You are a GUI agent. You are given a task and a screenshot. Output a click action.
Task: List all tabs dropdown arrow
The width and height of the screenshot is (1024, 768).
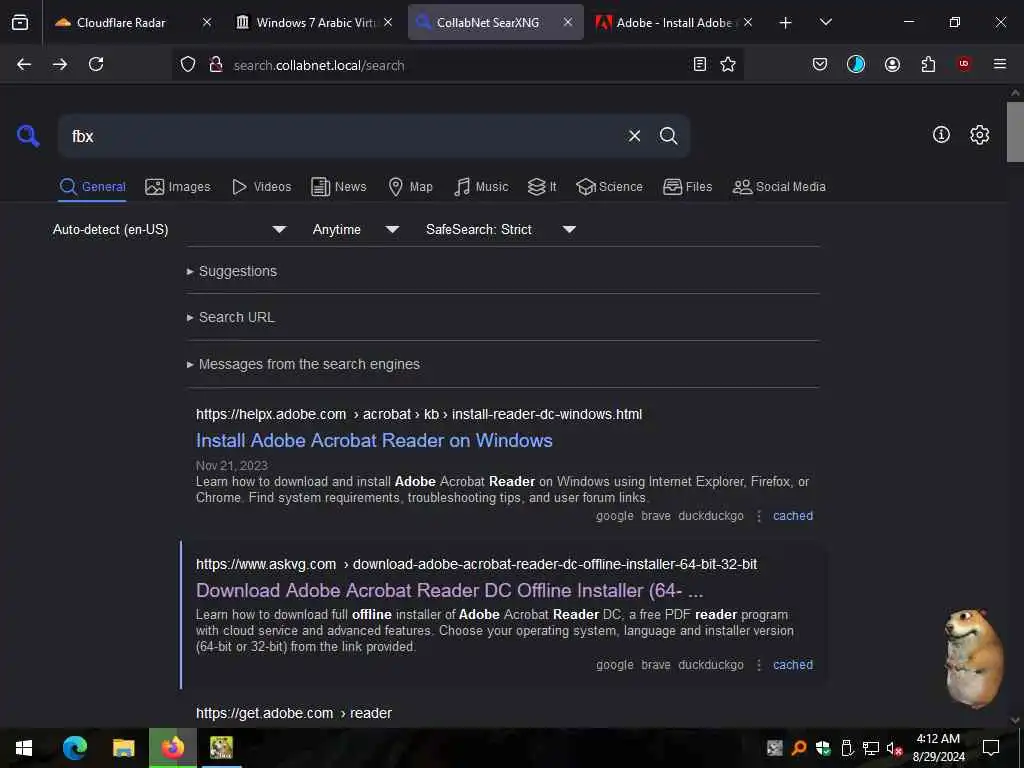(825, 22)
